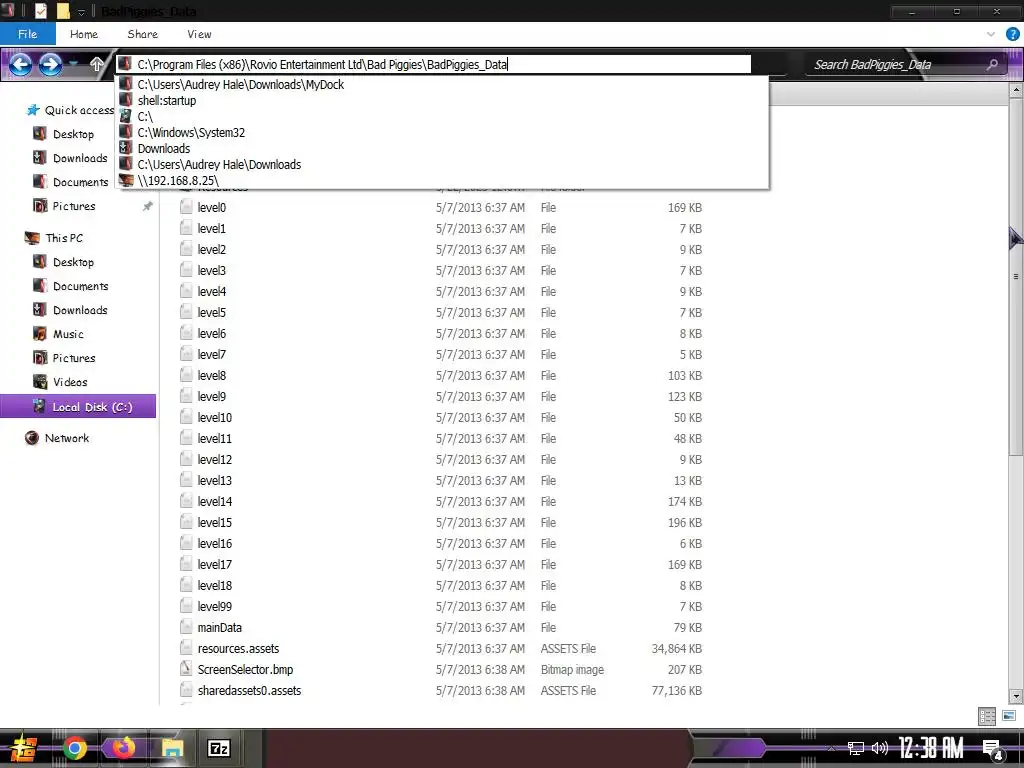The image size is (1024, 768).
Task: Select the resources.assets file icon
Action: tap(186, 648)
